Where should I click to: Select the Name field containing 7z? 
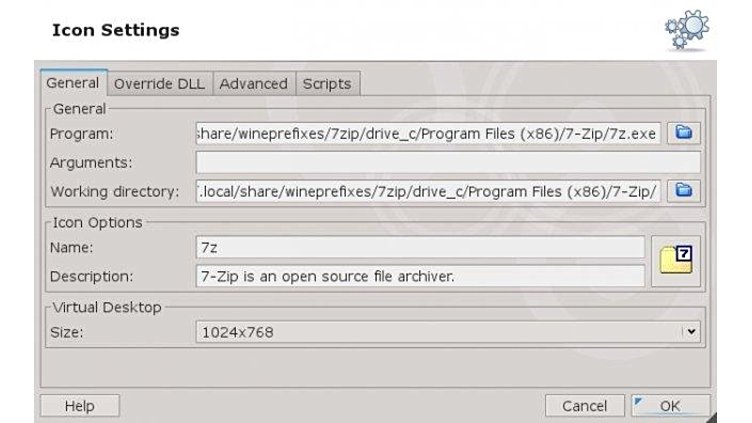coord(420,247)
